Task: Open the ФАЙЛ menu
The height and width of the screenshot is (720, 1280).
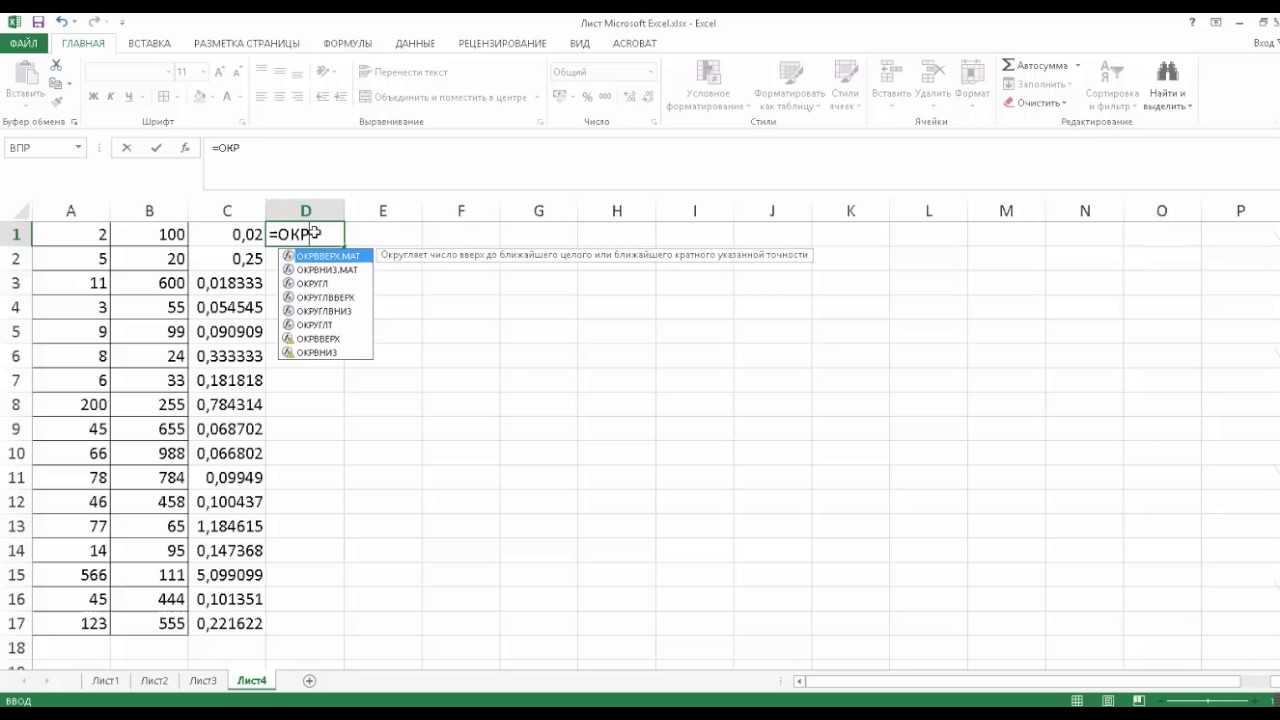Action: click(x=23, y=43)
